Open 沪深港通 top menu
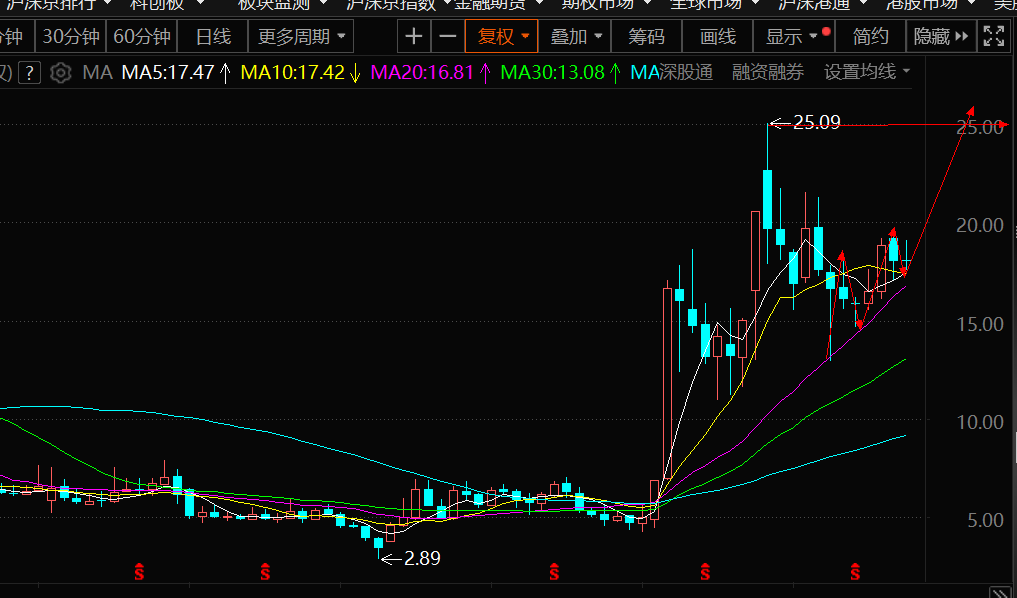The width and height of the screenshot is (1017, 598). pos(822,5)
